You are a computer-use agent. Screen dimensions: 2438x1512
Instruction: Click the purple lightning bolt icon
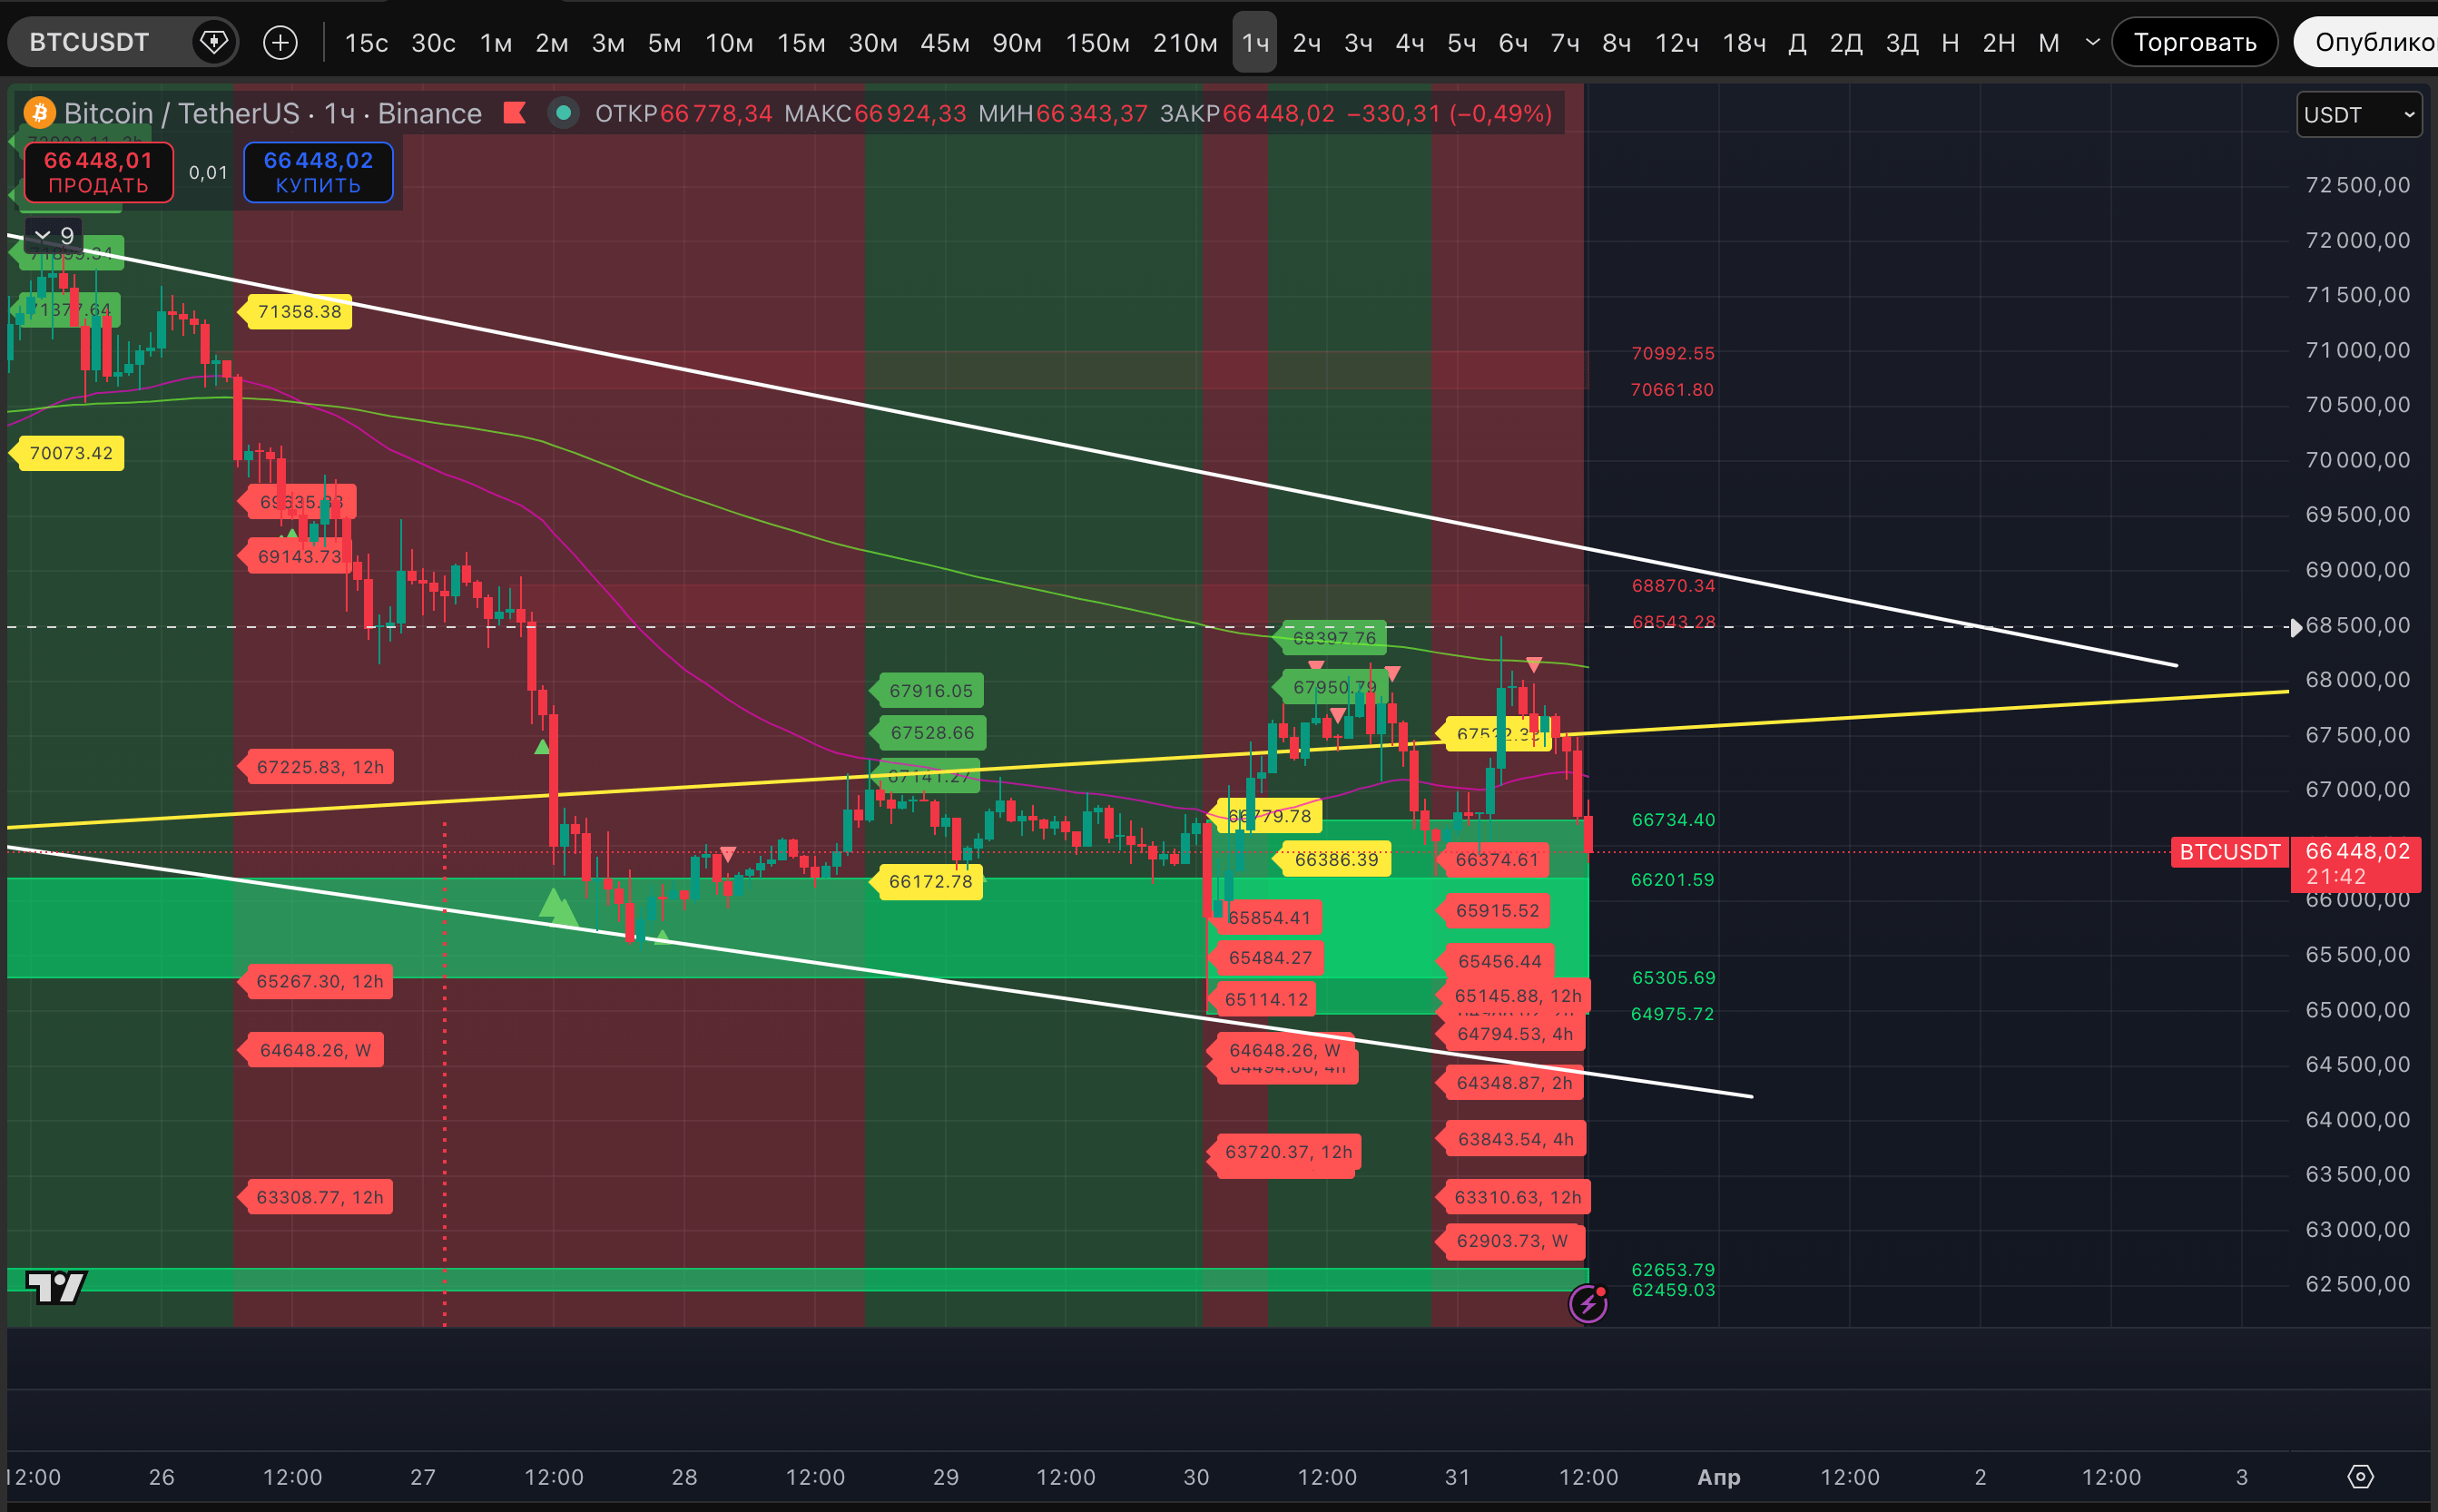pyautogui.click(x=1588, y=1304)
